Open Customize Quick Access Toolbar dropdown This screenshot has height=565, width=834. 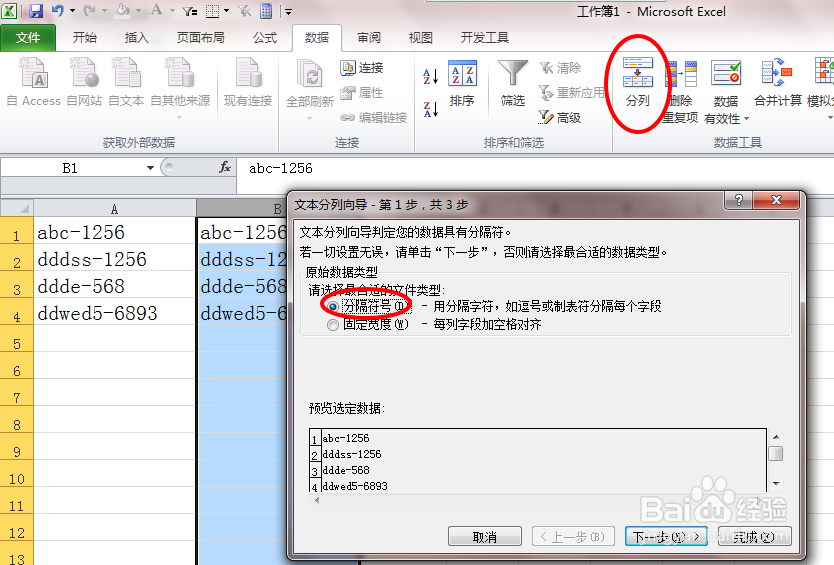288,11
